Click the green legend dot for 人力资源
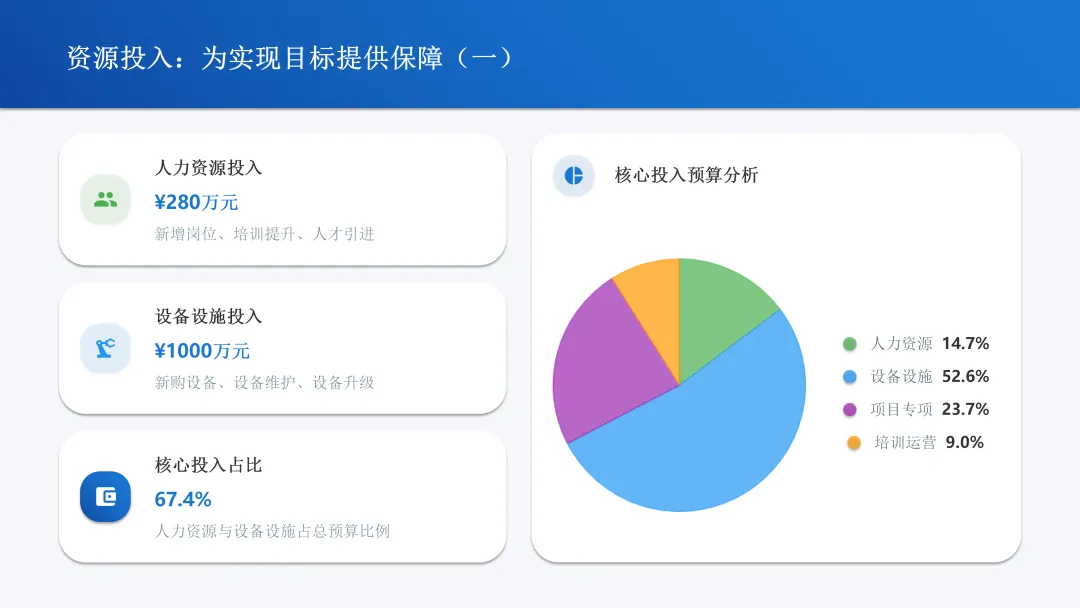Viewport: 1080px width, 608px height. coord(850,344)
